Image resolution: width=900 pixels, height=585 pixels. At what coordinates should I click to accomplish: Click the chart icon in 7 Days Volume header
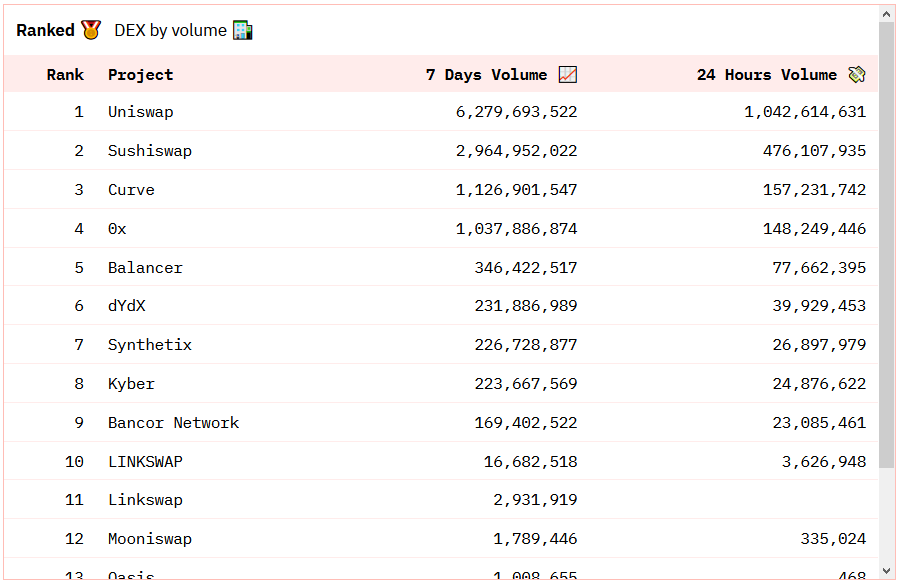(x=568, y=75)
